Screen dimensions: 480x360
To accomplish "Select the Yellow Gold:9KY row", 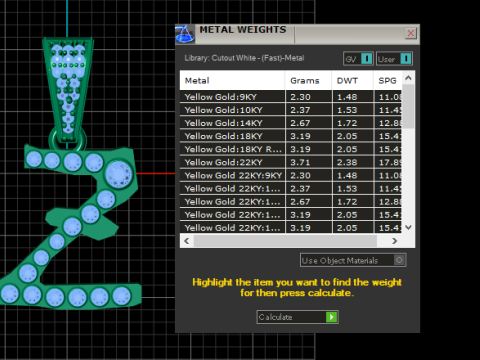I will [291, 97].
